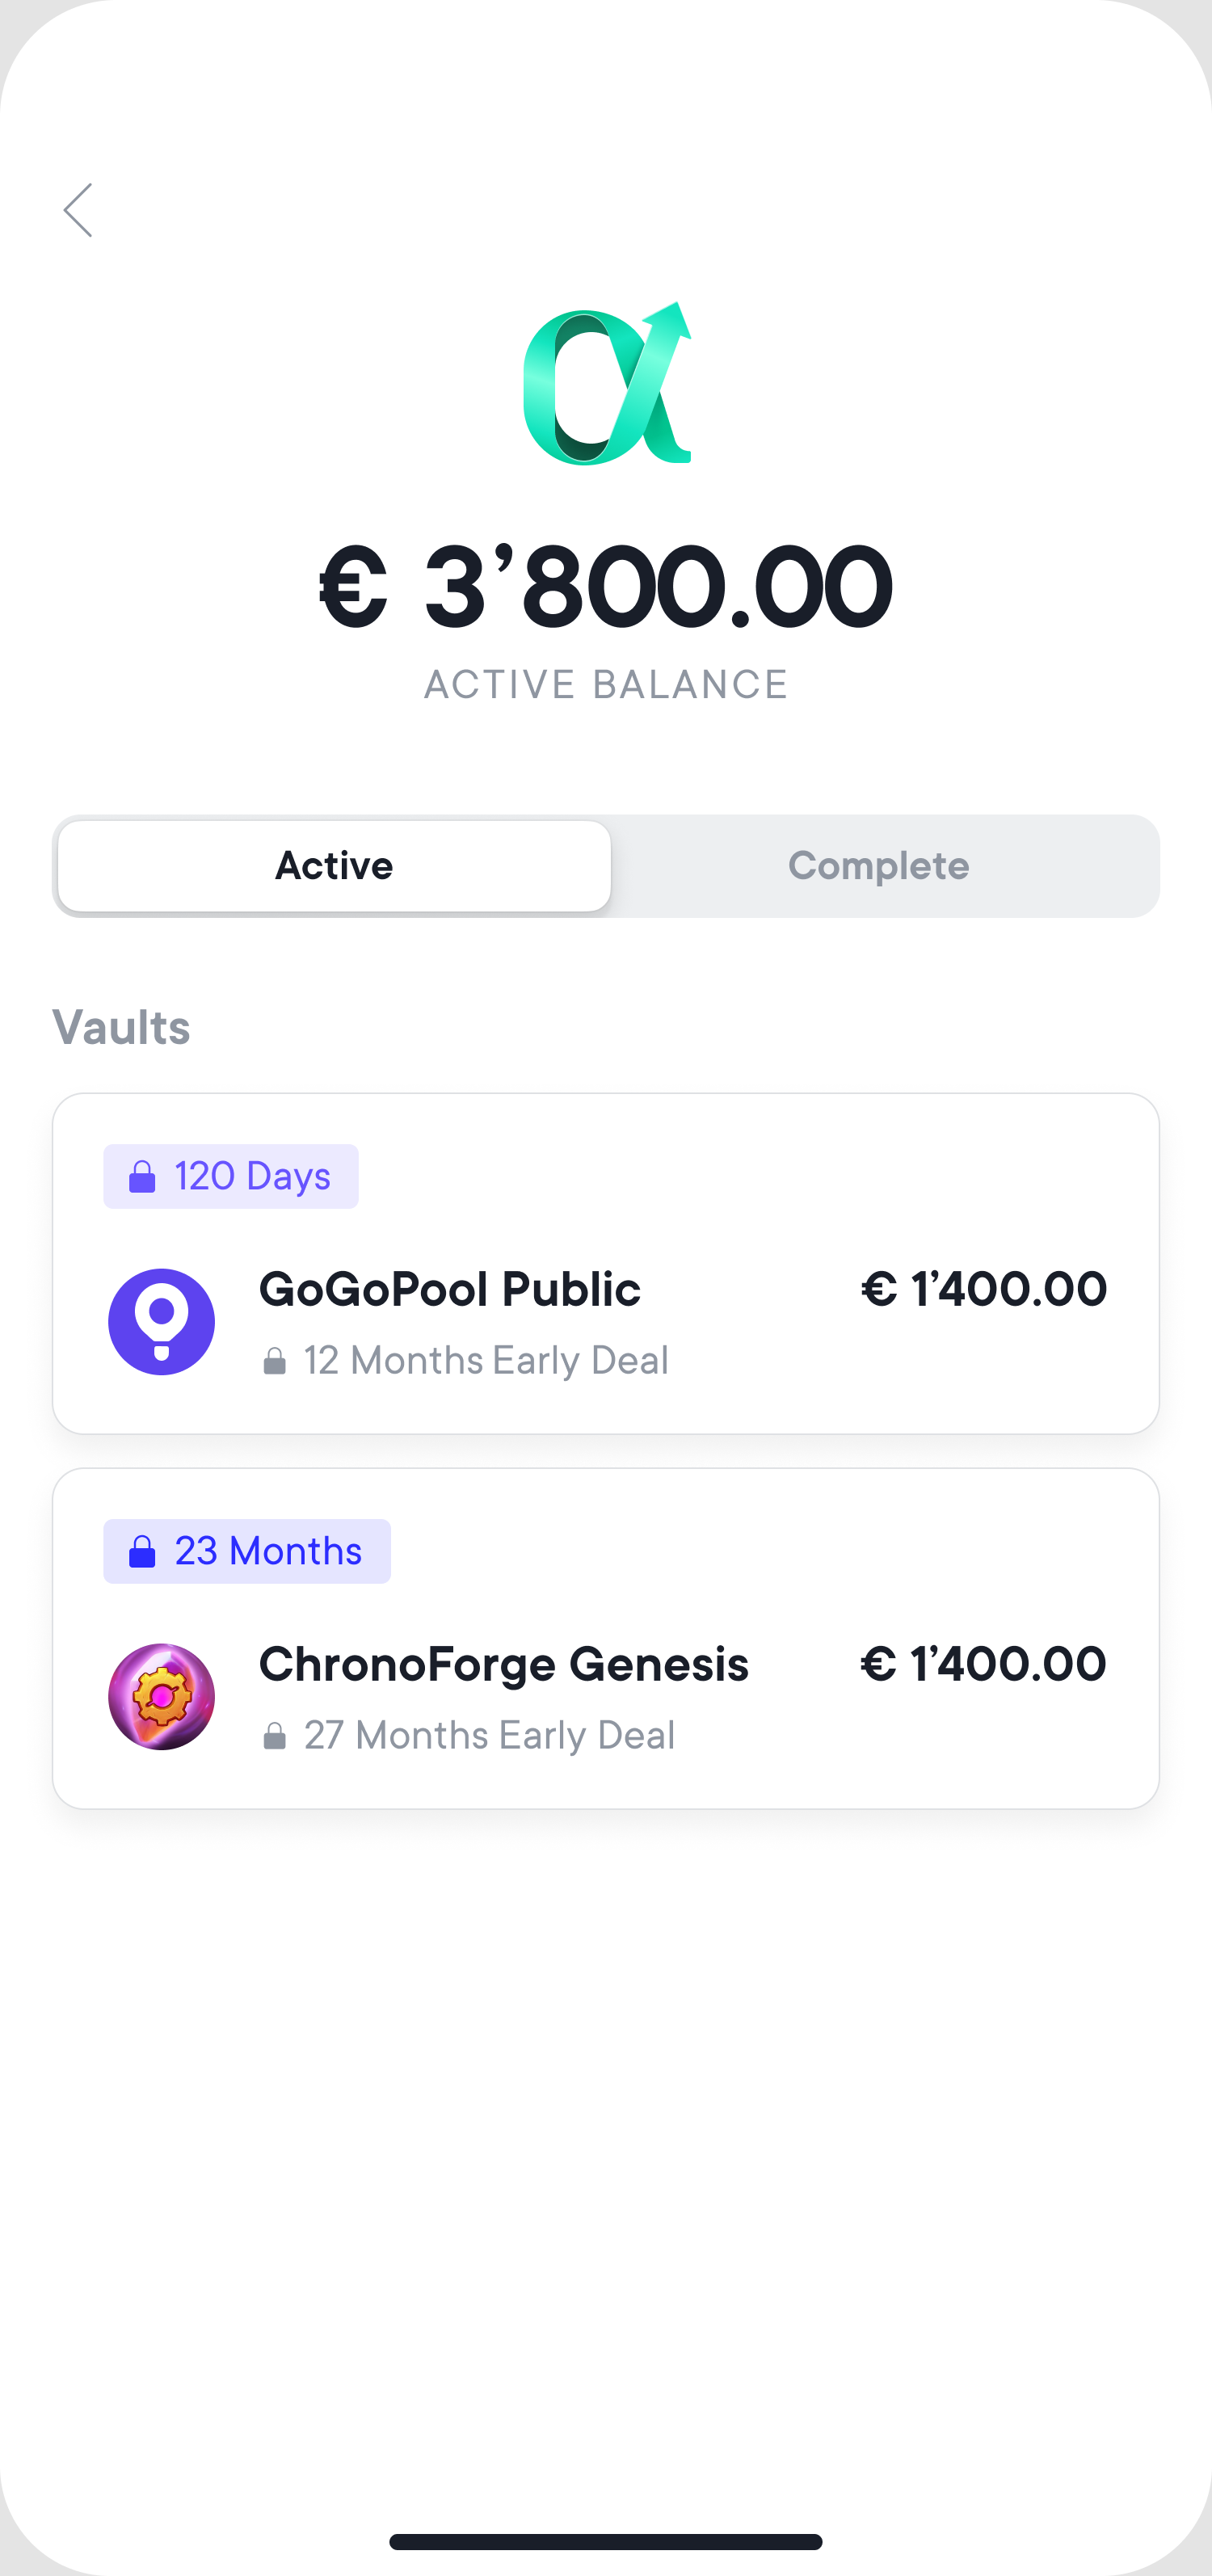Viewport: 1212px width, 2576px height.
Task: Tap lock icon in 23 Months badge
Action: [x=142, y=1552]
